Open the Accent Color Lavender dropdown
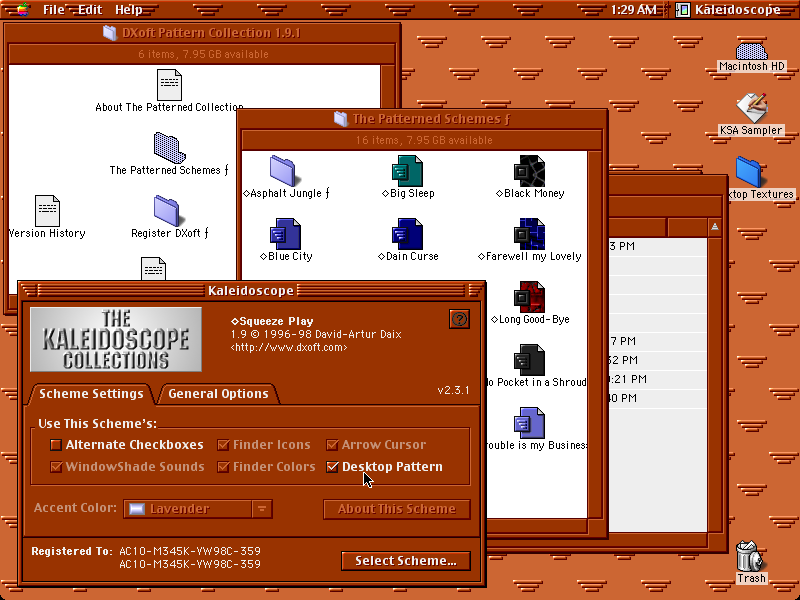The width and height of the screenshot is (800, 600). point(197,509)
